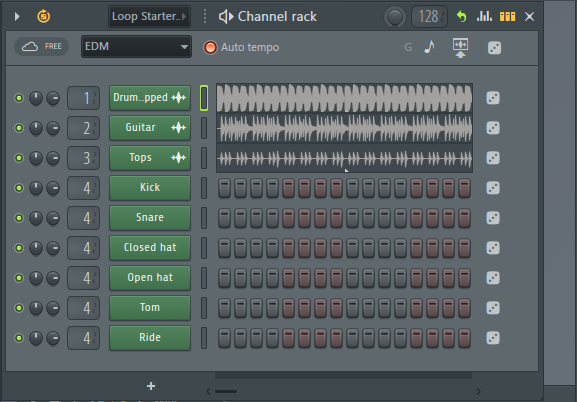Viewport: 577px width, 402px height.
Task: Open the Tops channel button
Action: (150, 158)
